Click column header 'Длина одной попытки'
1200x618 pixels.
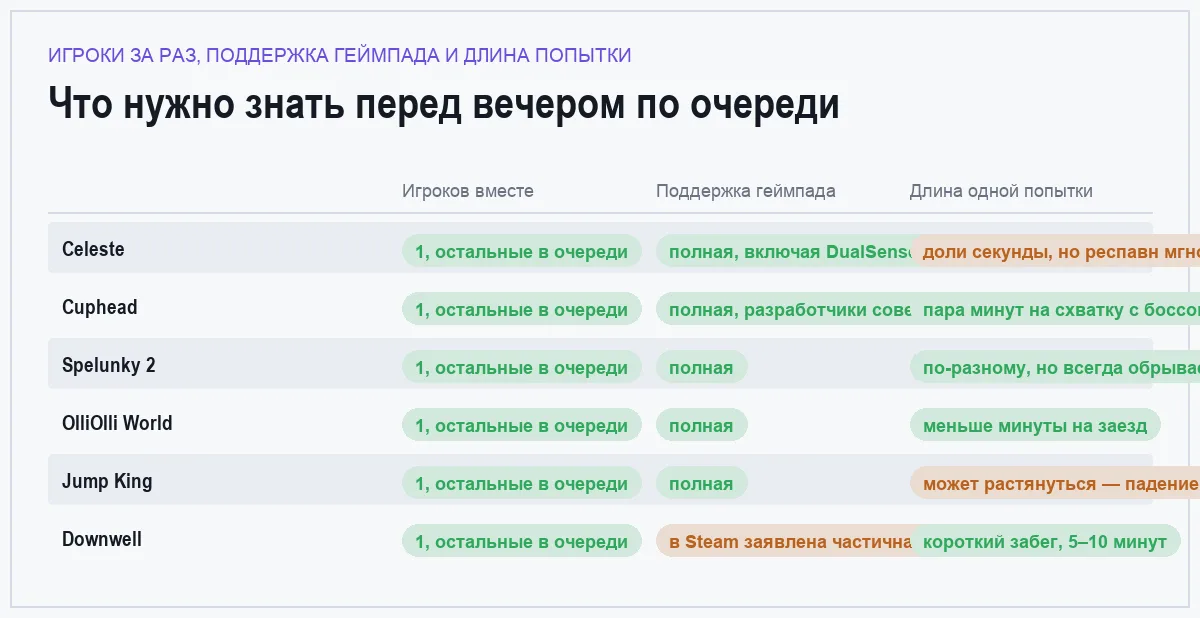click(x=1001, y=191)
